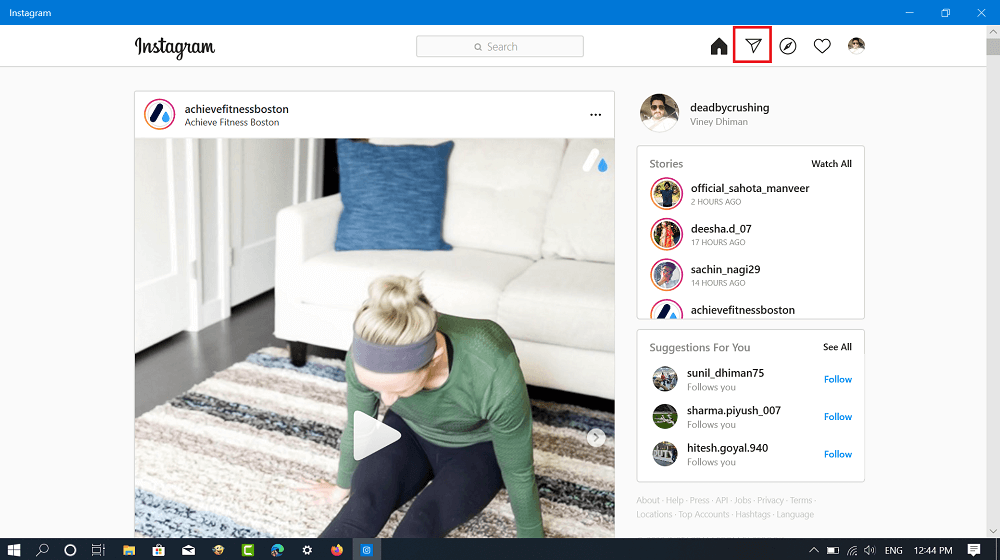Open deadbycrushing profile picture in sidebar
The image size is (1000, 560).
coord(659,113)
